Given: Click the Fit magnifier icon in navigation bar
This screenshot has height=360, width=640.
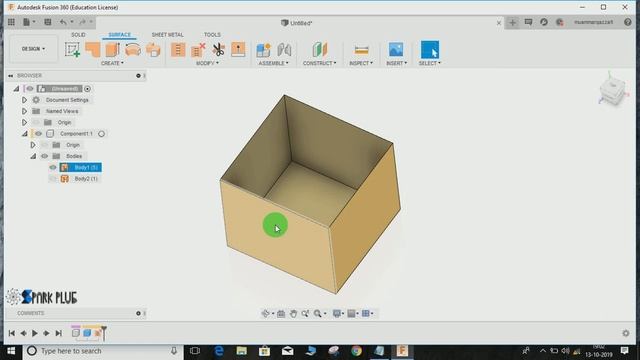Looking at the screenshot, I should pos(318,313).
